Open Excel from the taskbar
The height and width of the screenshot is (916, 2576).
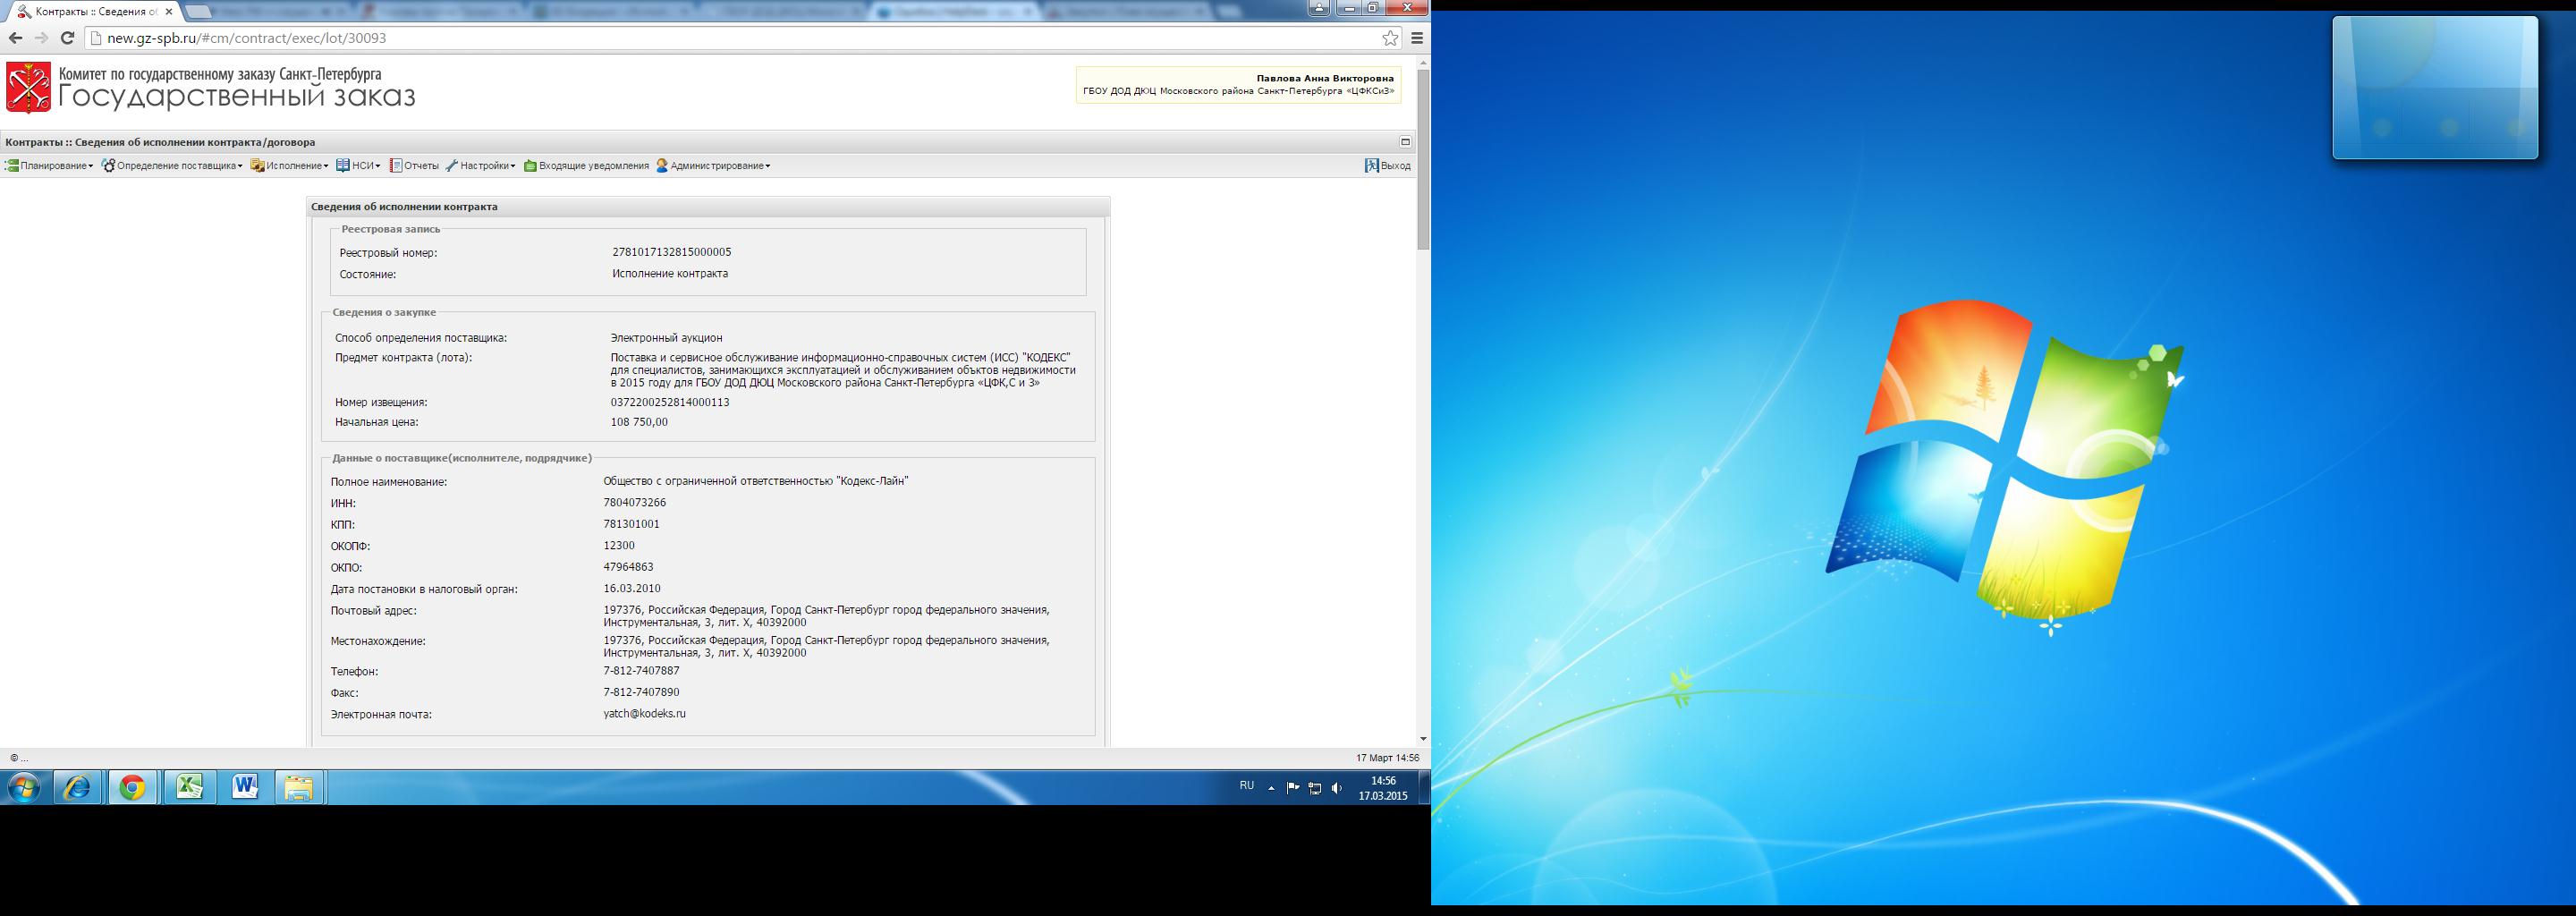tap(189, 788)
